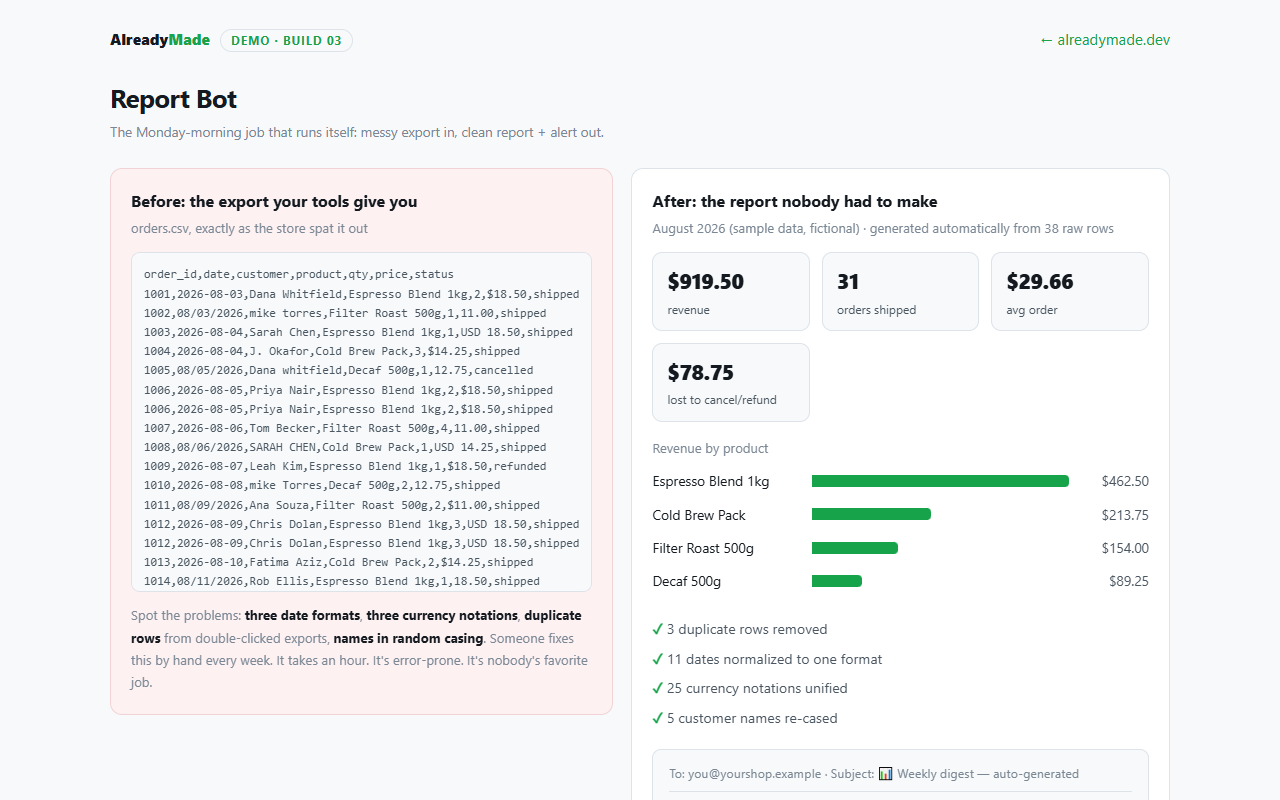The image size is (1280, 800).
Task: Click the Monday-morning job tagline
Action: coord(357,132)
